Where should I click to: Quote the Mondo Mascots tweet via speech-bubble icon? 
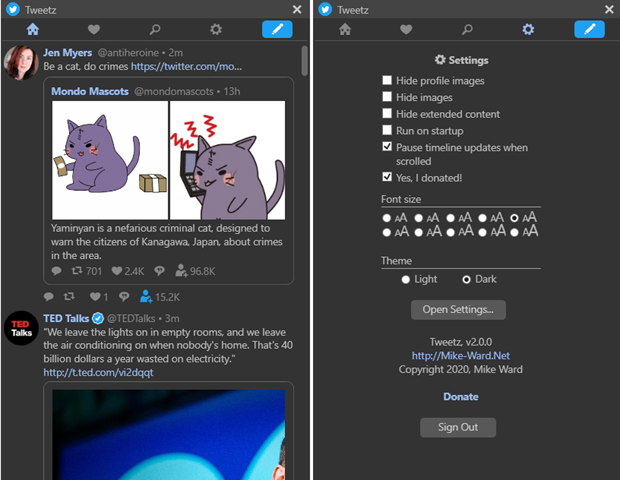click(159, 271)
